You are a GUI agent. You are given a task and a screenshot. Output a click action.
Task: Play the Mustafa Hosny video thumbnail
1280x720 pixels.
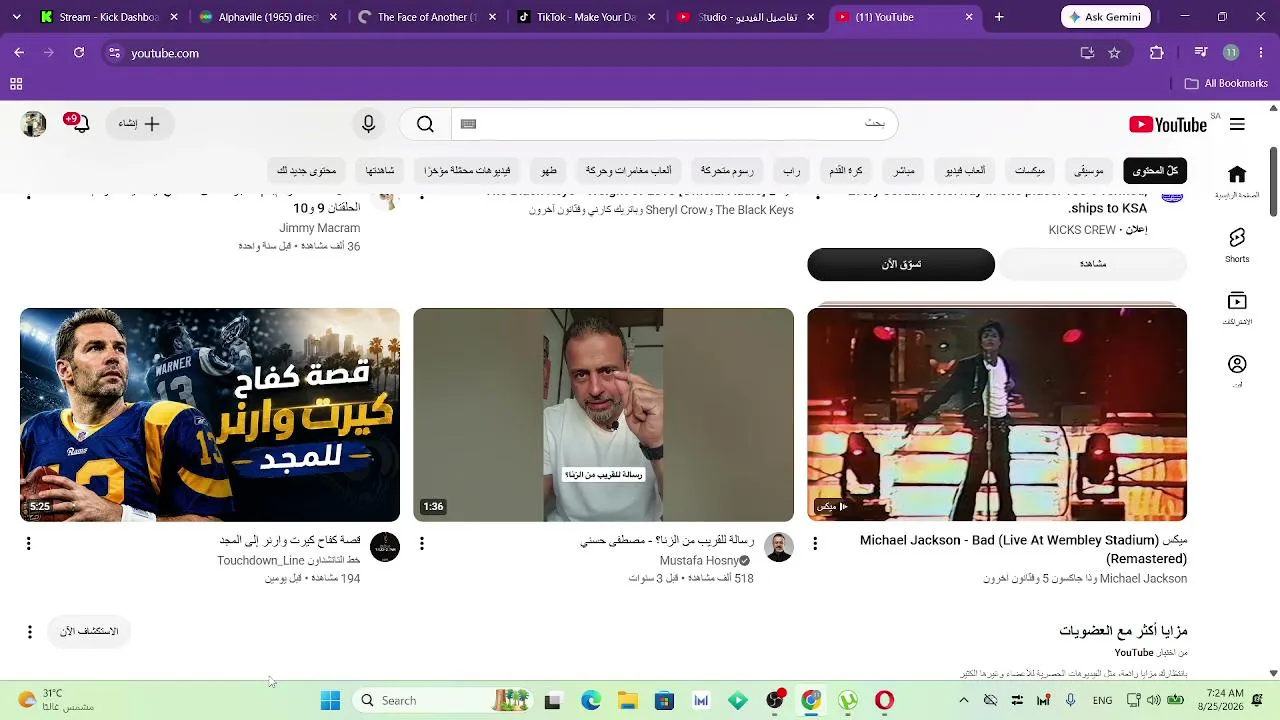[x=604, y=415]
